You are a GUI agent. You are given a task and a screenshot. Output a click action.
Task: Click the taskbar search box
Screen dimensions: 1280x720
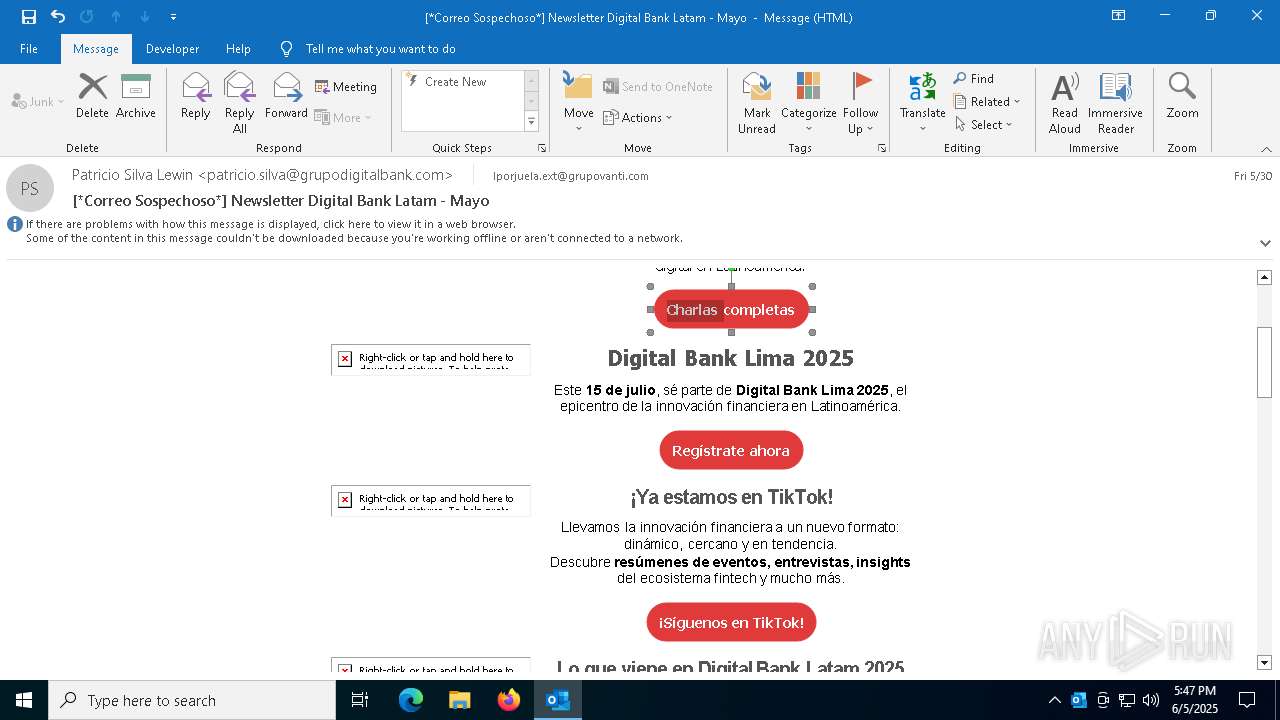(x=192, y=700)
